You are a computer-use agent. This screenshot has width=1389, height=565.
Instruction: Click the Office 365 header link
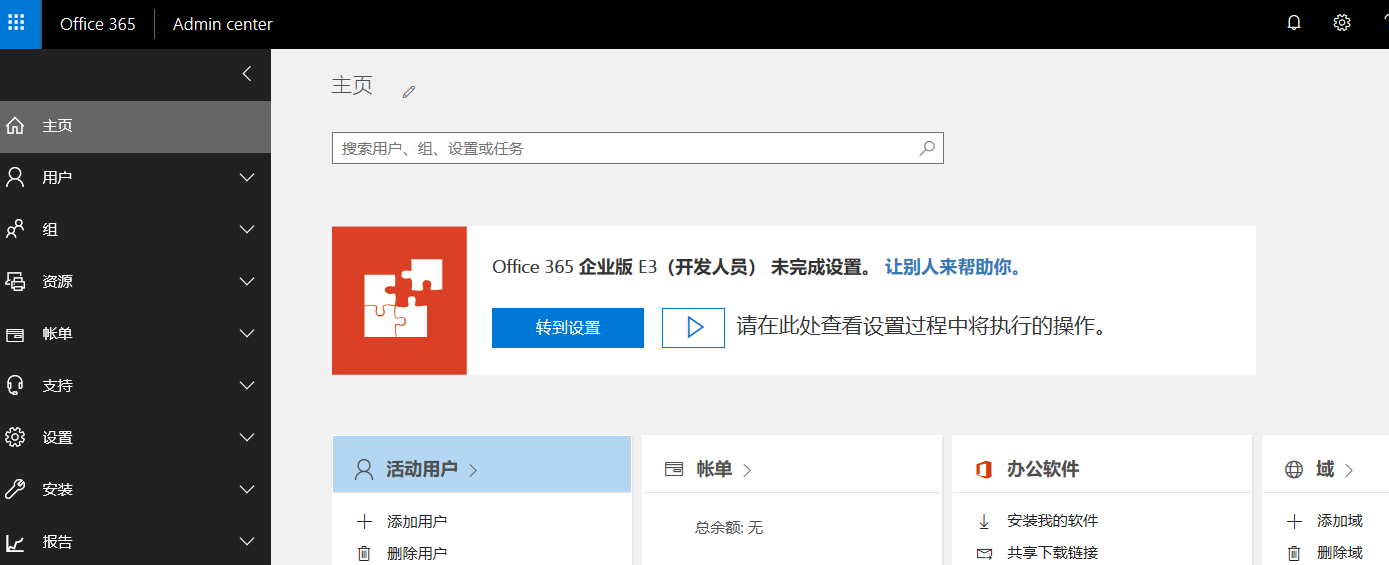98,24
